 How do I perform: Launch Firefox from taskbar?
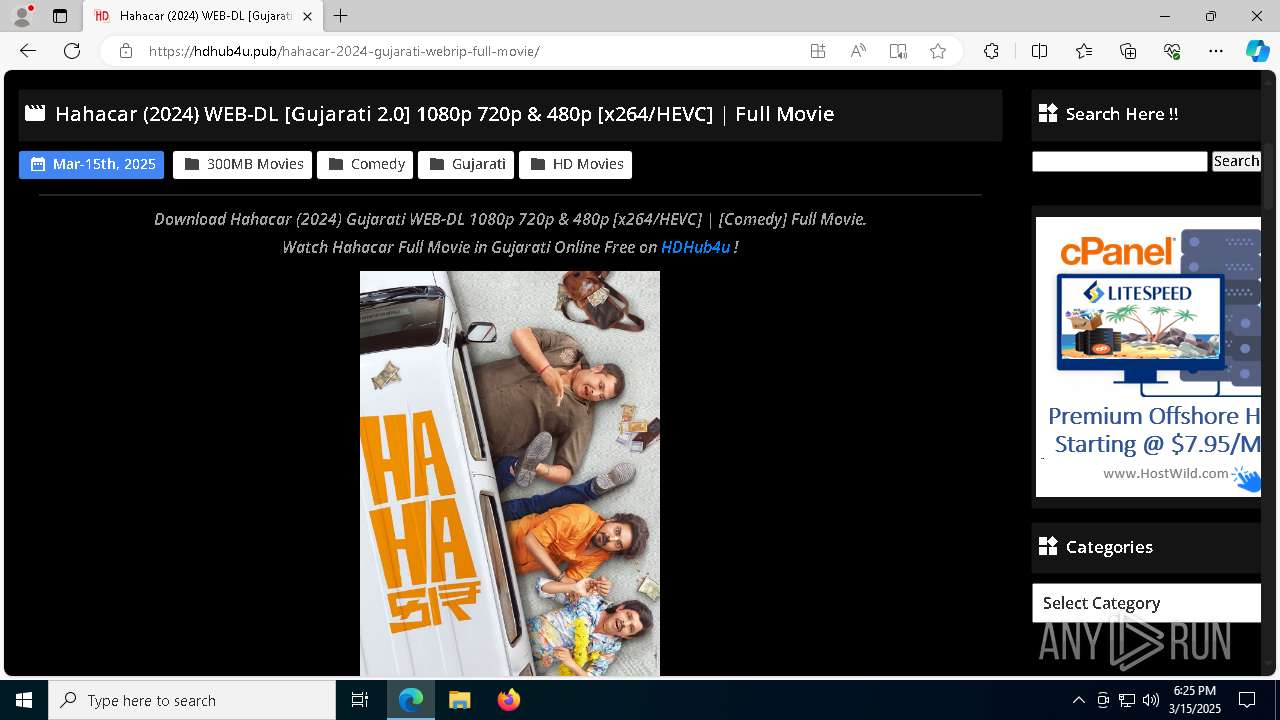coord(508,700)
